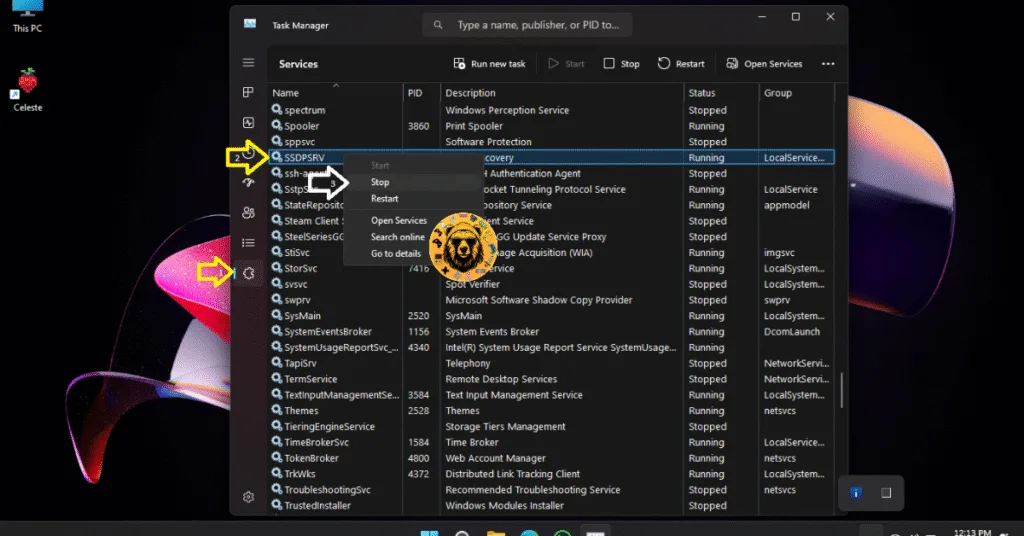The width and height of the screenshot is (1024, 536).
Task: Select the spectrum service row
Action: pyautogui.click(x=552, y=110)
